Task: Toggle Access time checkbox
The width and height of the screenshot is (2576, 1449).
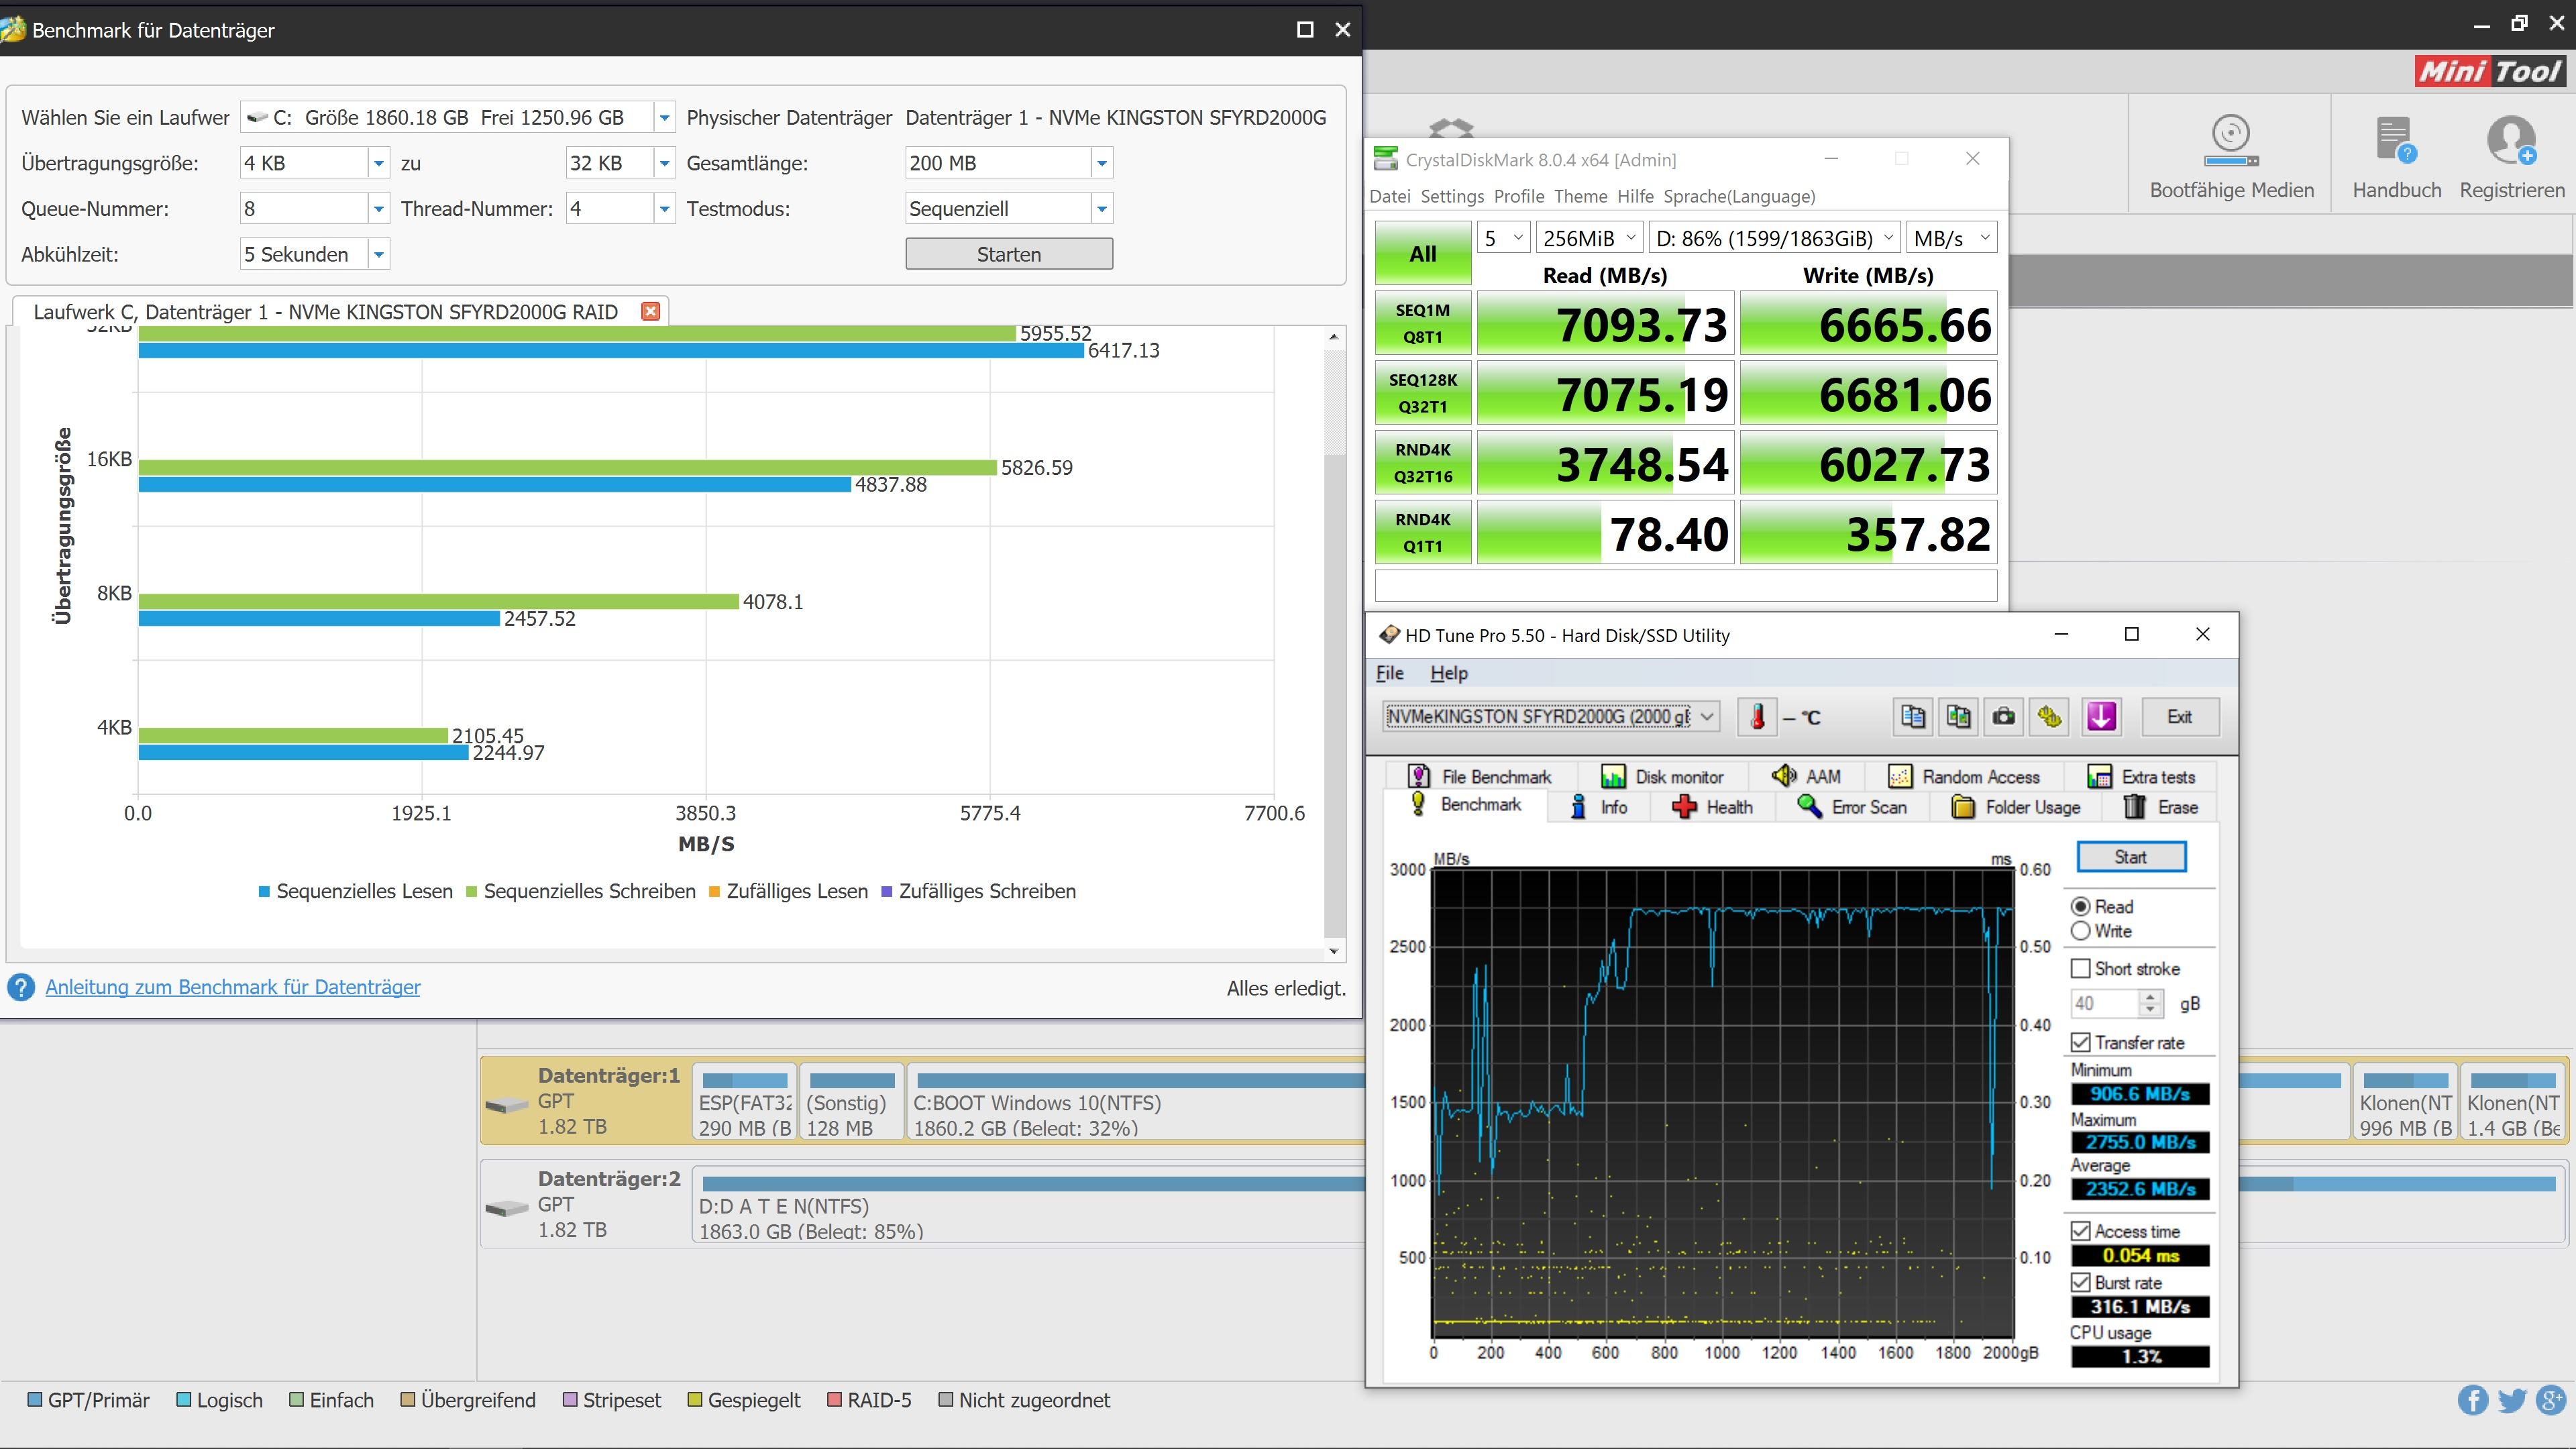Action: coord(2080,1231)
